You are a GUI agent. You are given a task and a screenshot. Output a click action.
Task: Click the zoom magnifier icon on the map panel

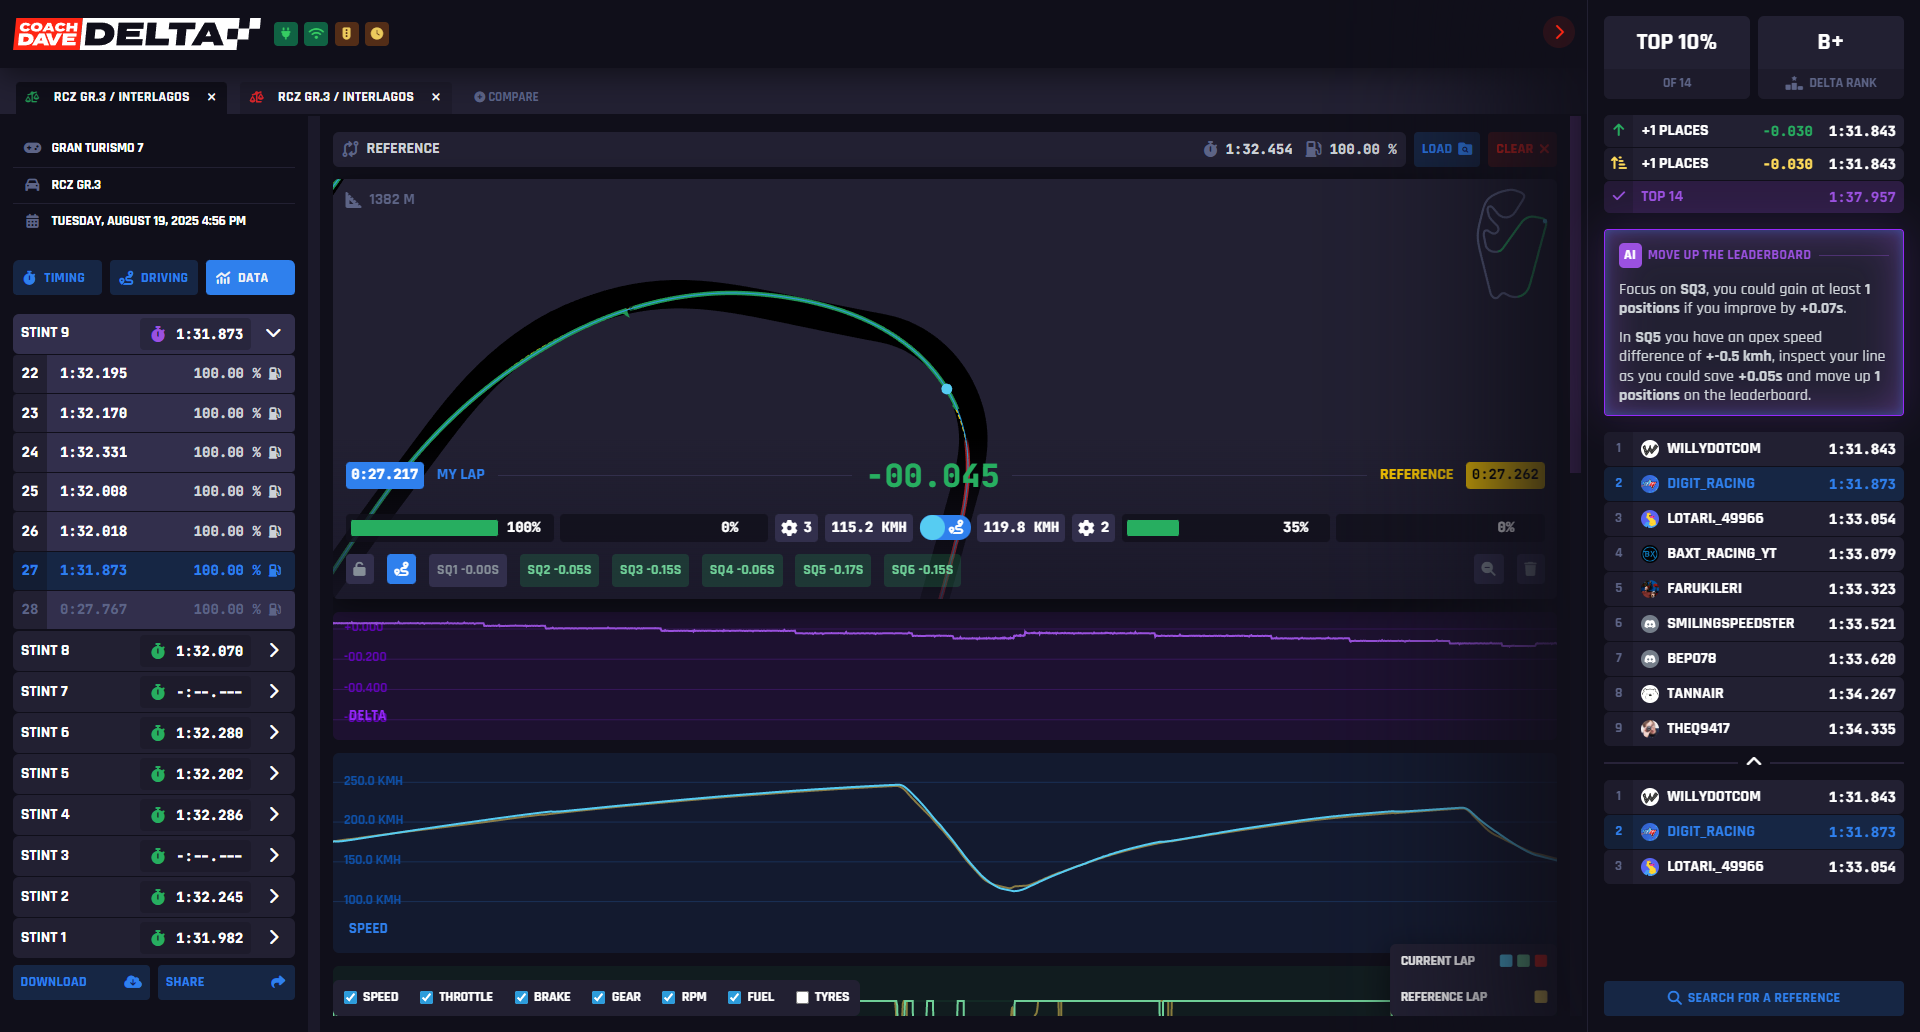(x=1488, y=569)
